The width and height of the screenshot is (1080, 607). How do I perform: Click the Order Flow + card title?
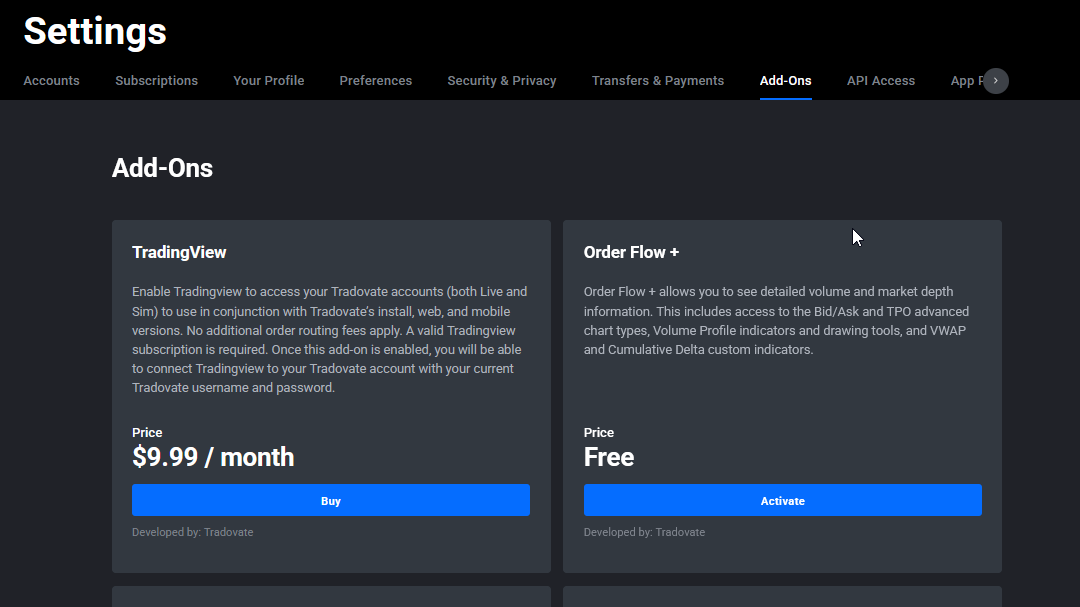[x=631, y=252]
